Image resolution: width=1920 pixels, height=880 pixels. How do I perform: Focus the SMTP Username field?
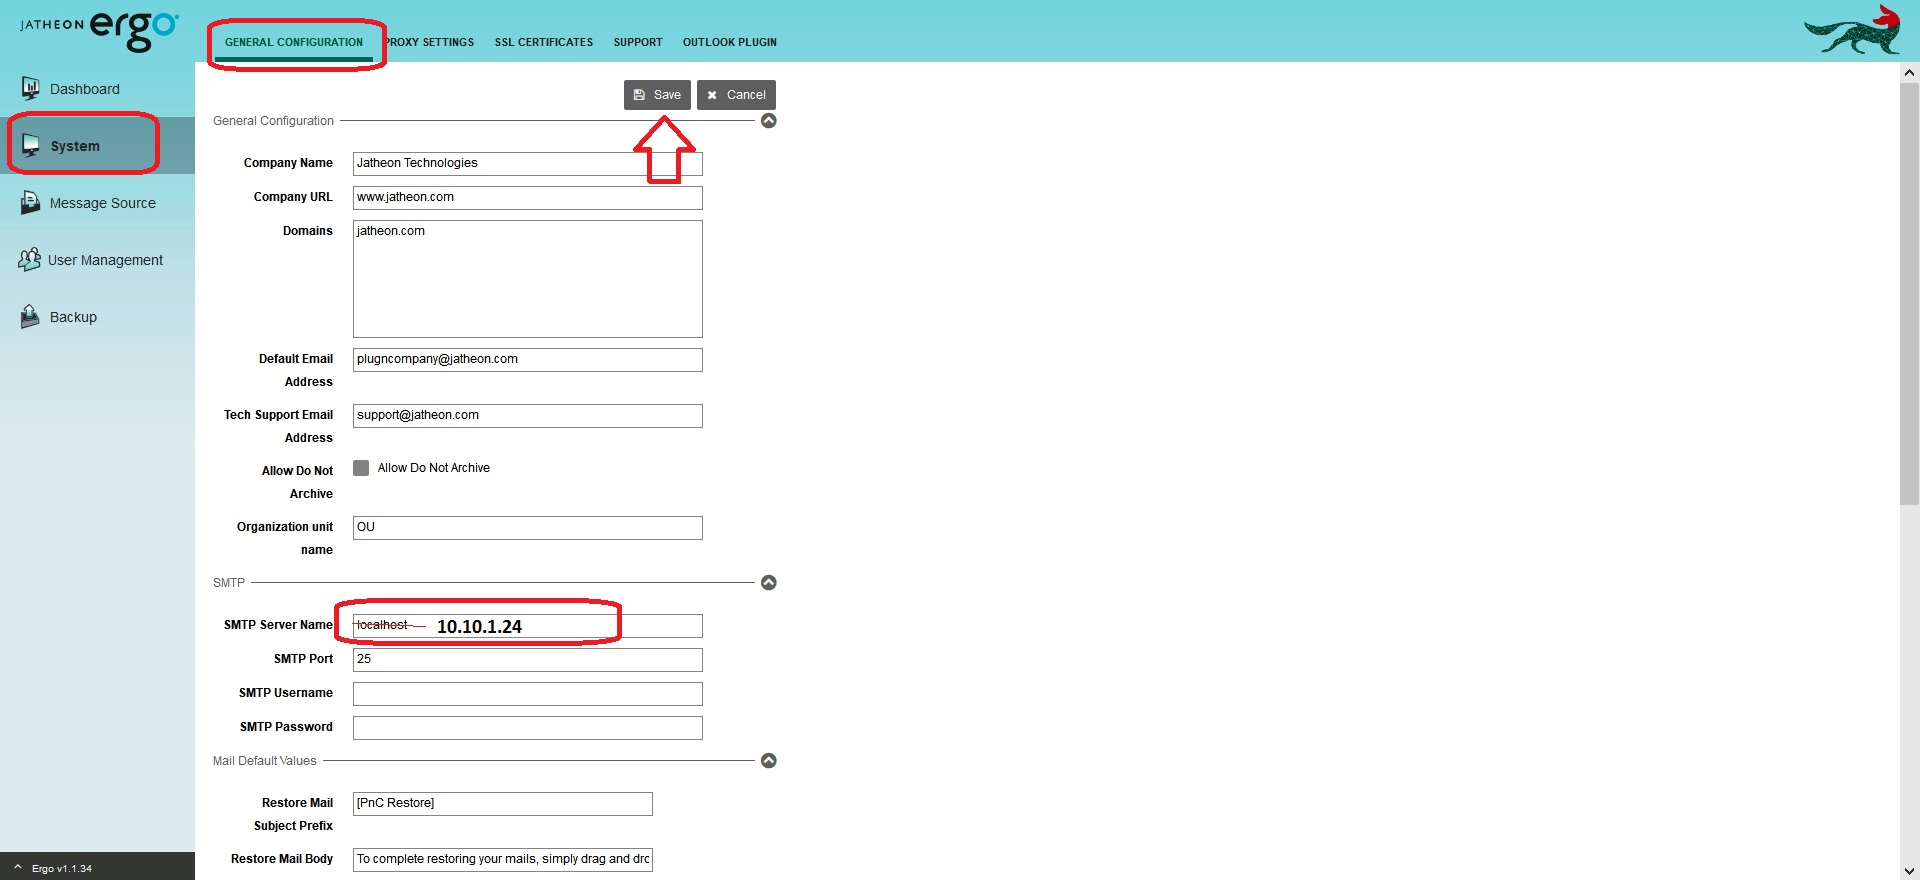[528, 694]
